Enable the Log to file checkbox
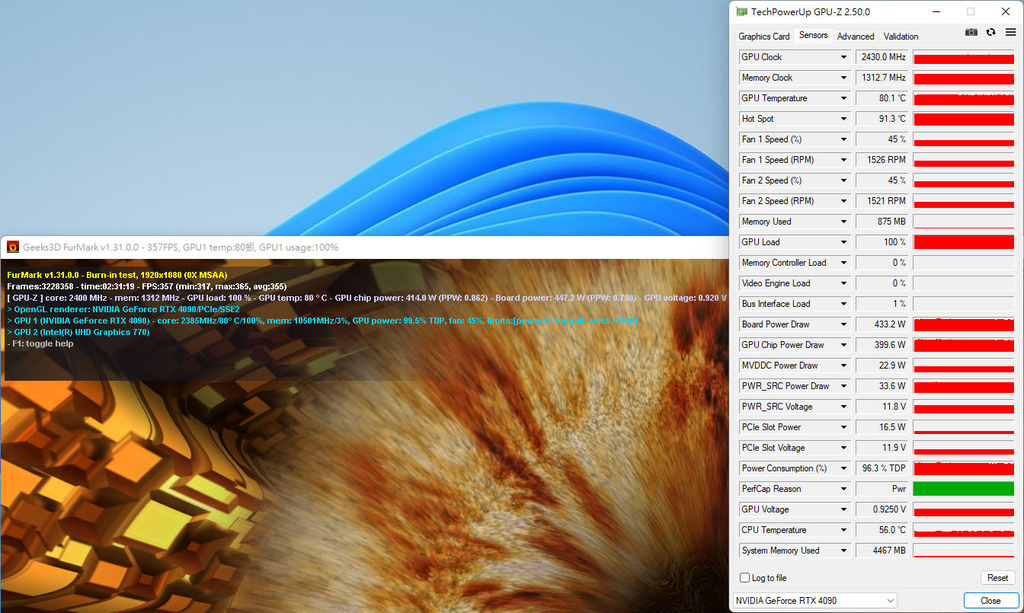 [744, 578]
